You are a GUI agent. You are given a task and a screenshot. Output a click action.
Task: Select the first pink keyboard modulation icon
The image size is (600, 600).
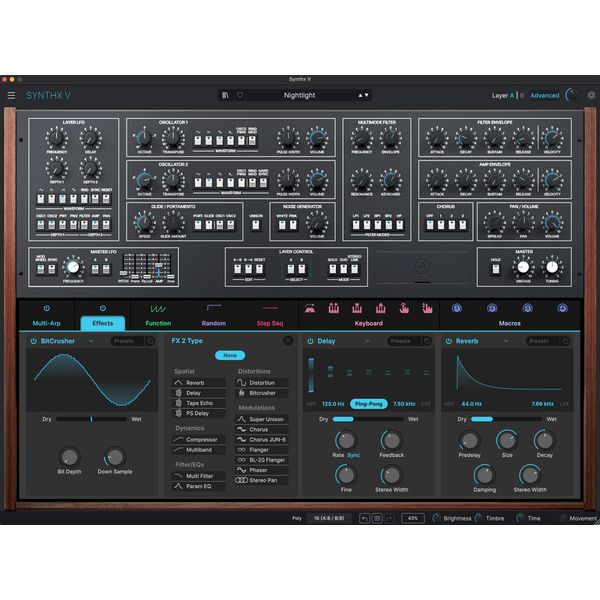coord(310,308)
